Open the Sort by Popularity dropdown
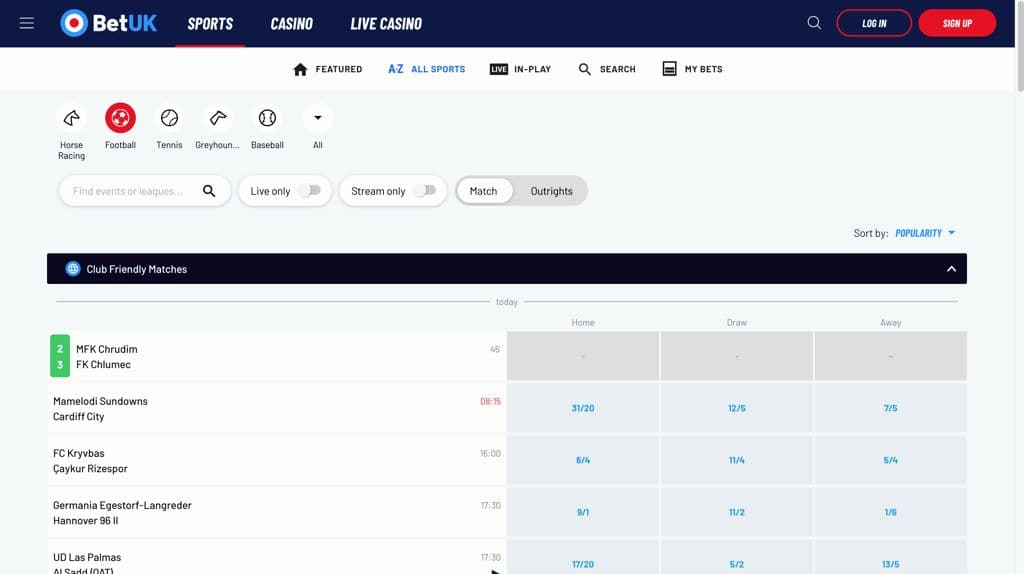The height and width of the screenshot is (574, 1024). click(x=925, y=233)
